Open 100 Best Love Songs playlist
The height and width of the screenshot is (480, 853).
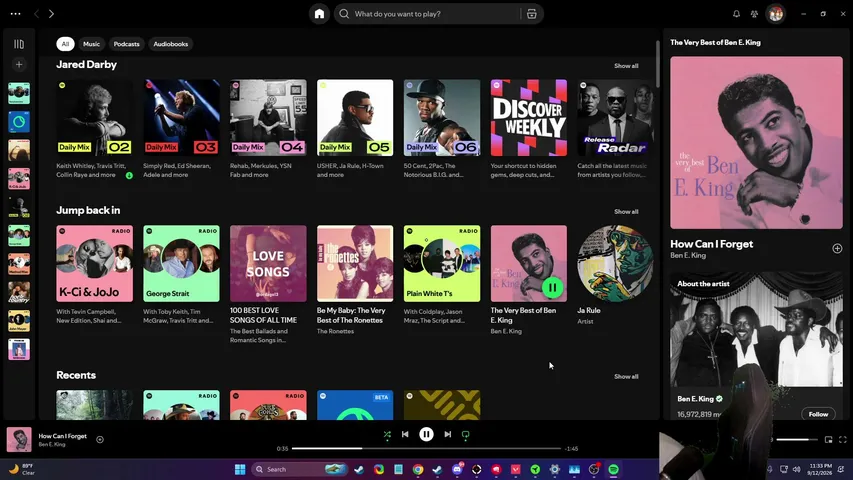pyautogui.click(x=268, y=263)
